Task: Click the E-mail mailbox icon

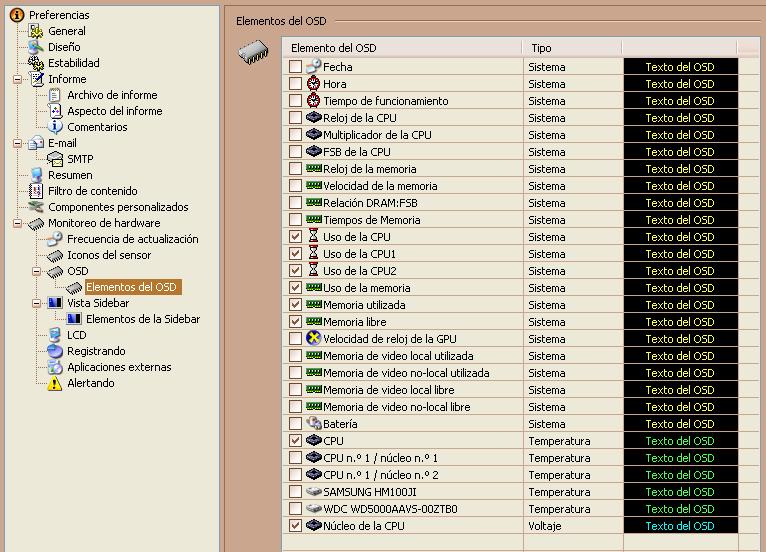Action: coord(36,143)
